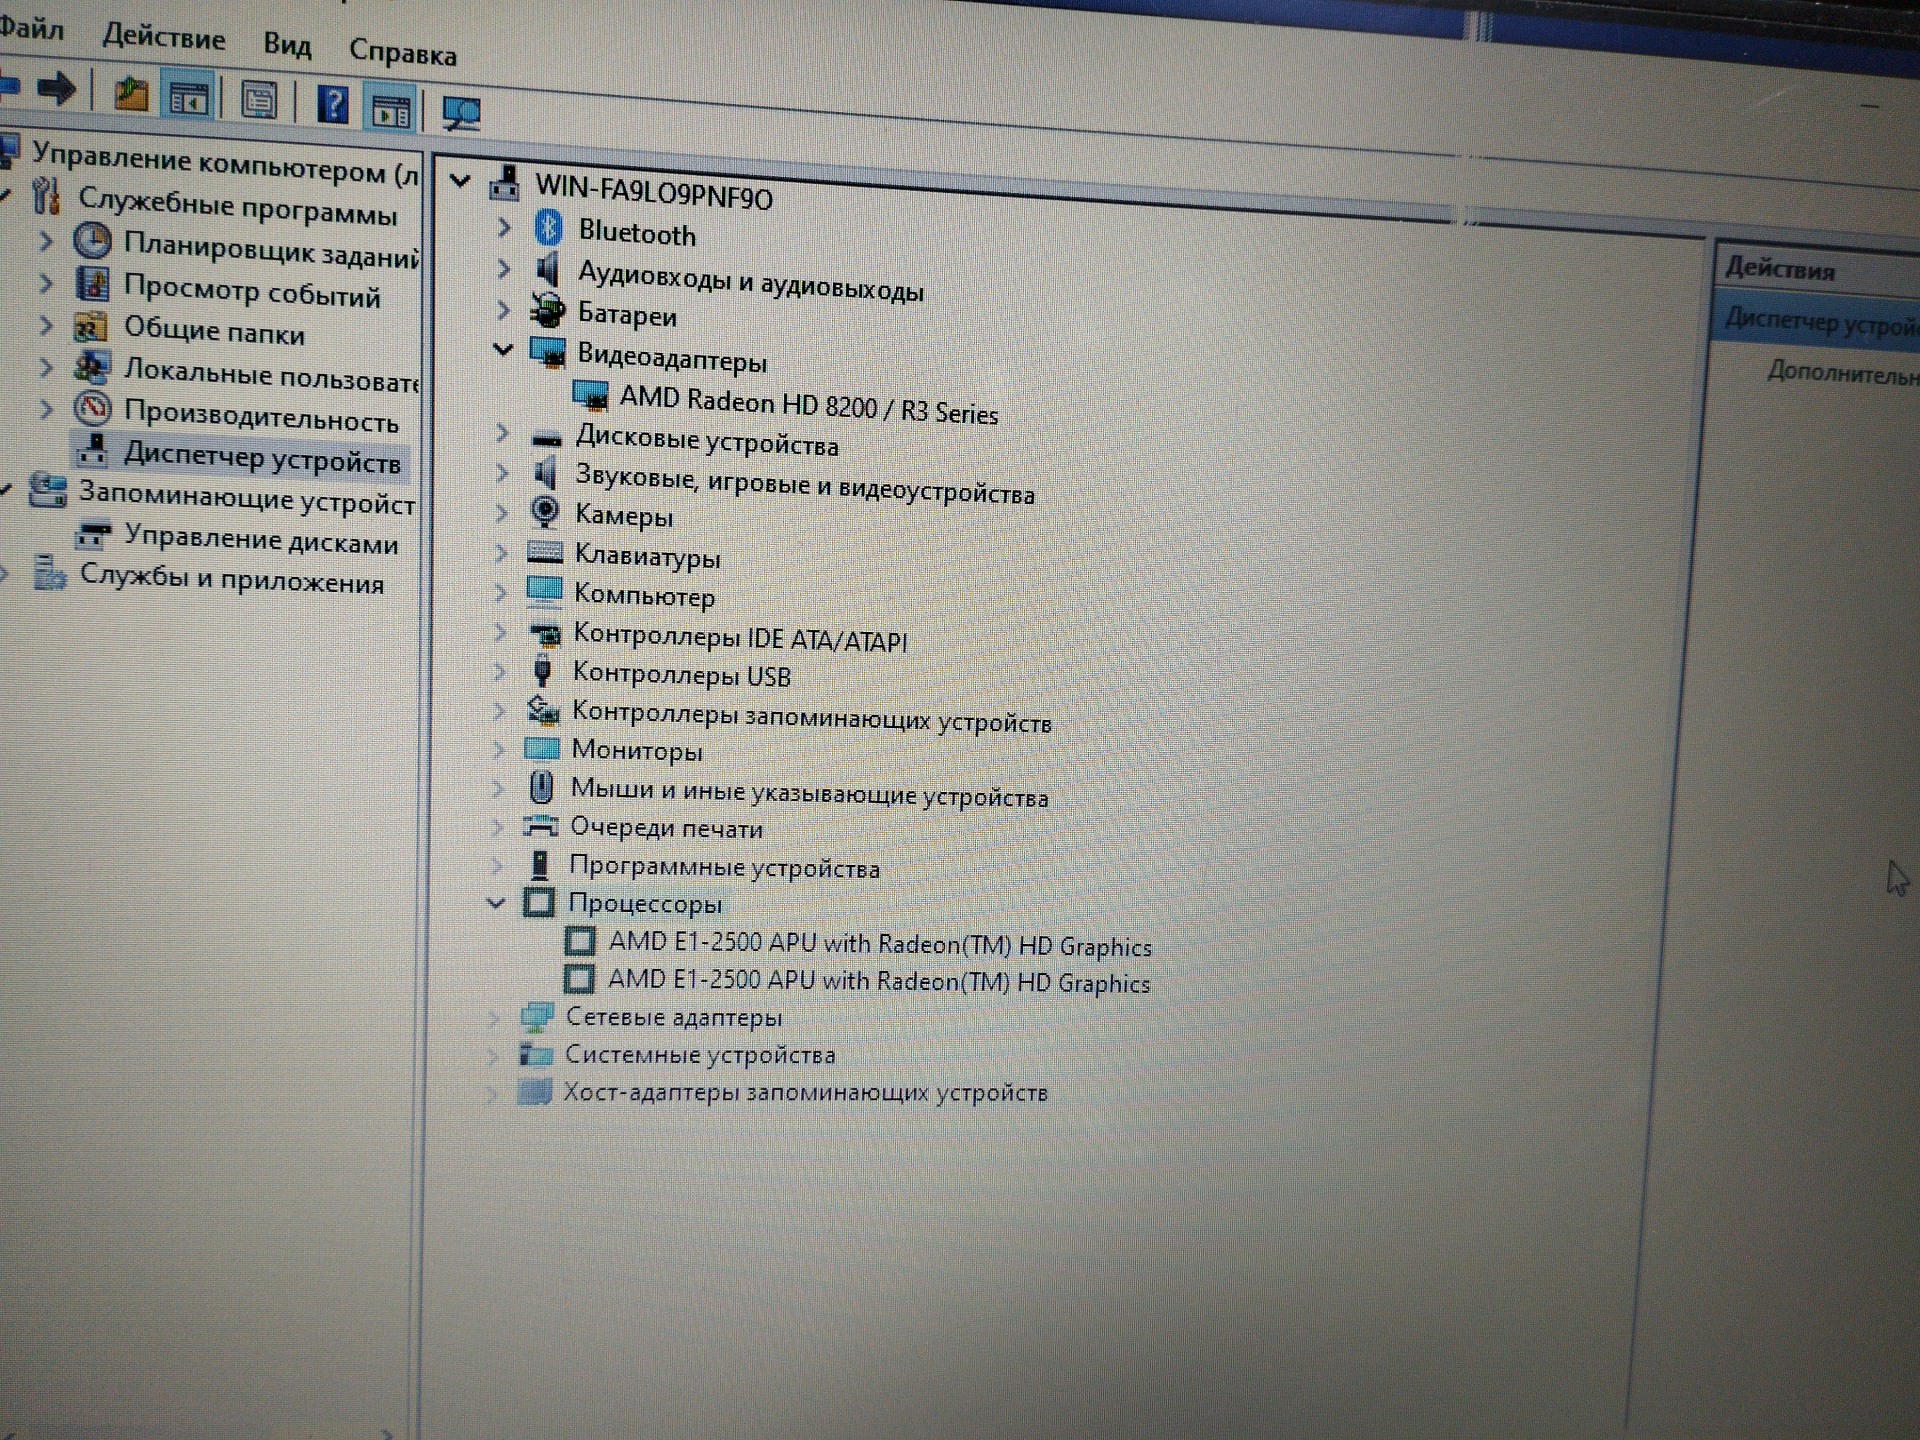Viewport: 1920px width, 1440px height.
Task: Select Службы и приложения in the left tree
Action: coord(232,579)
